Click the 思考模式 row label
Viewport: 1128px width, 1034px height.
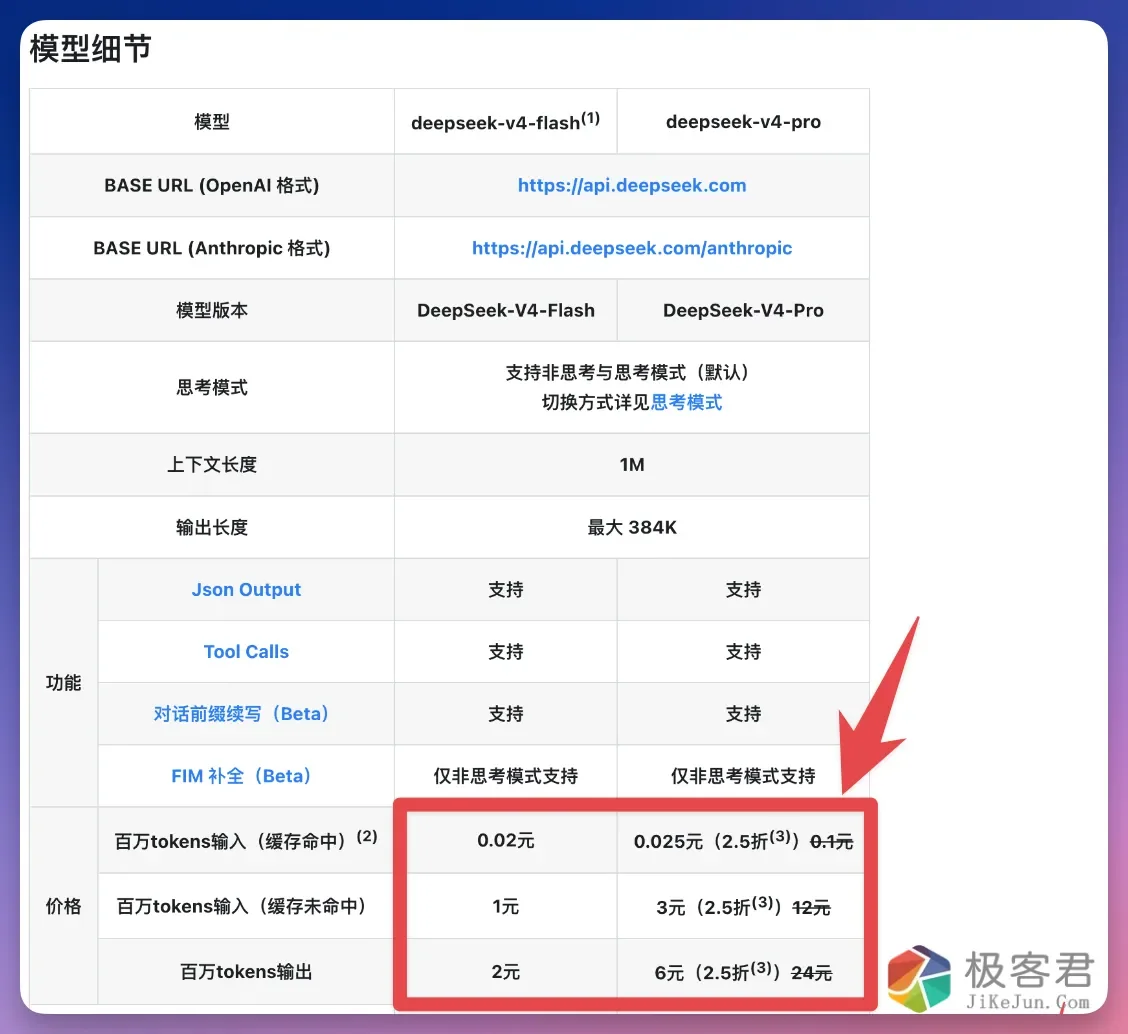coord(212,387)
